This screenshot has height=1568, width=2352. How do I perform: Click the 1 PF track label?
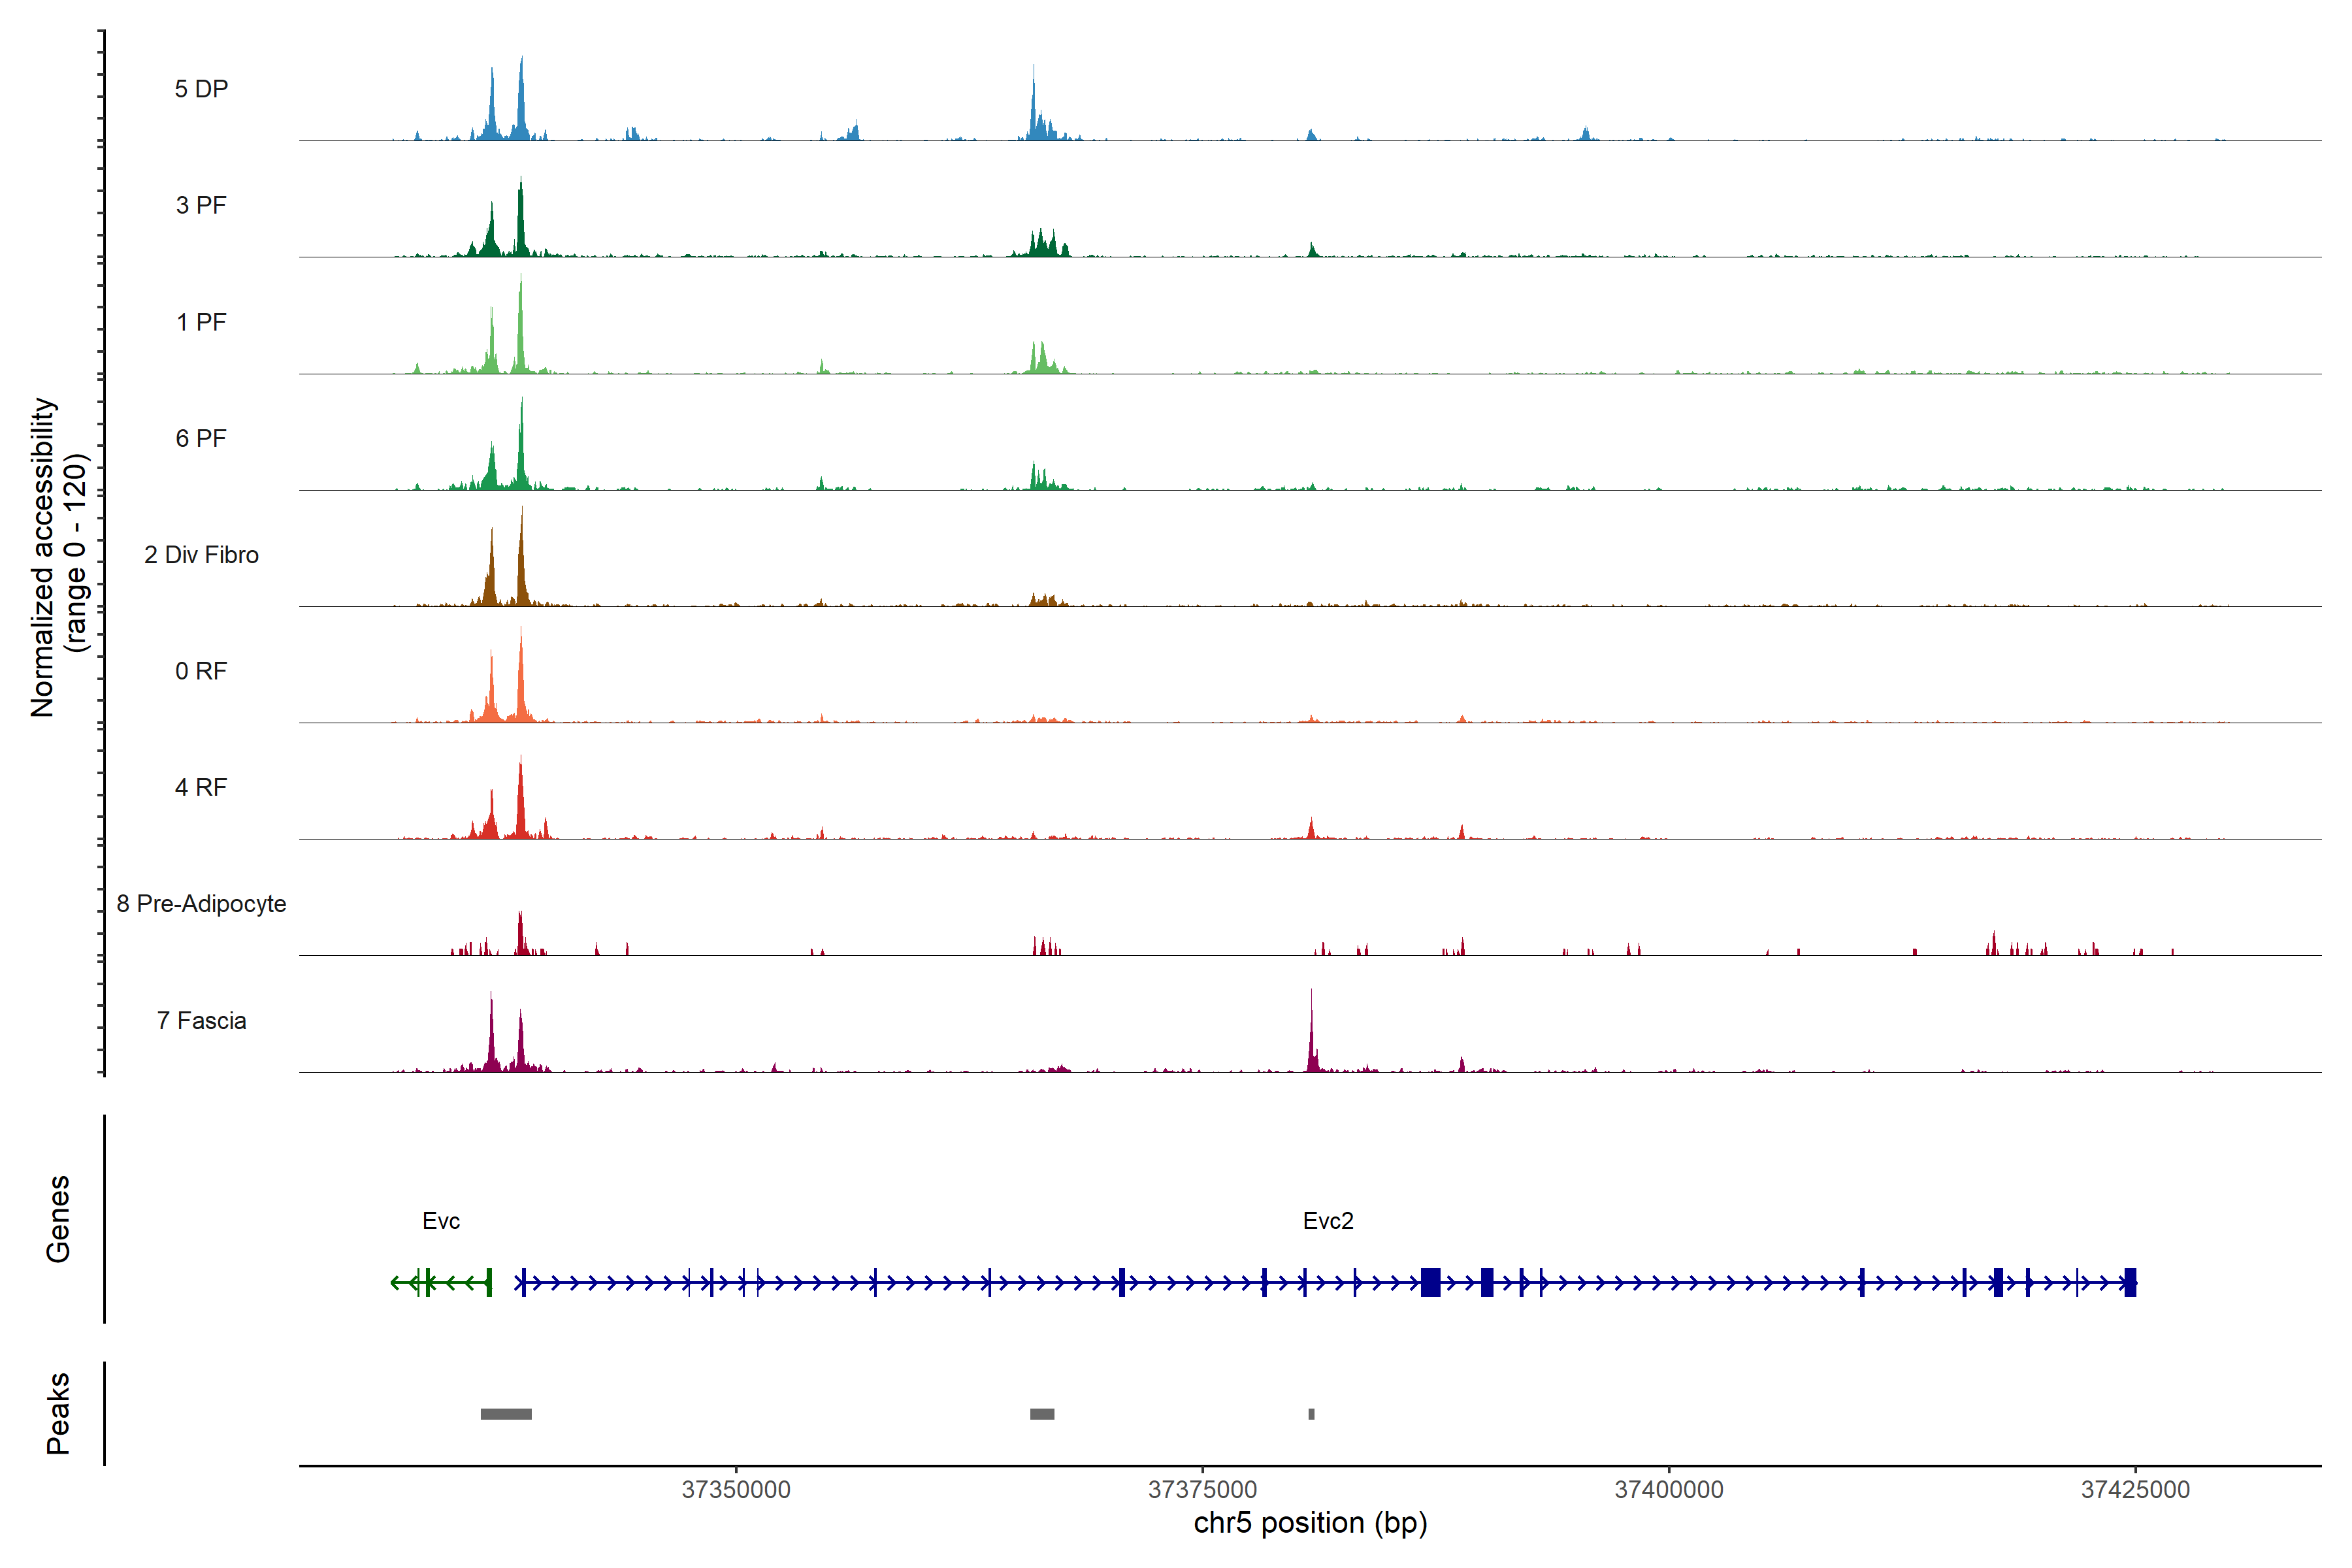pos(201,322)
